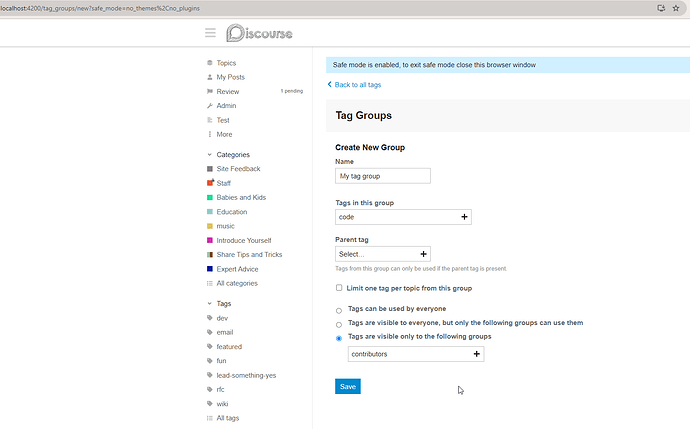Click the Test list icon
This screenshot has height=429, width=690.
[x=210, y=120]
